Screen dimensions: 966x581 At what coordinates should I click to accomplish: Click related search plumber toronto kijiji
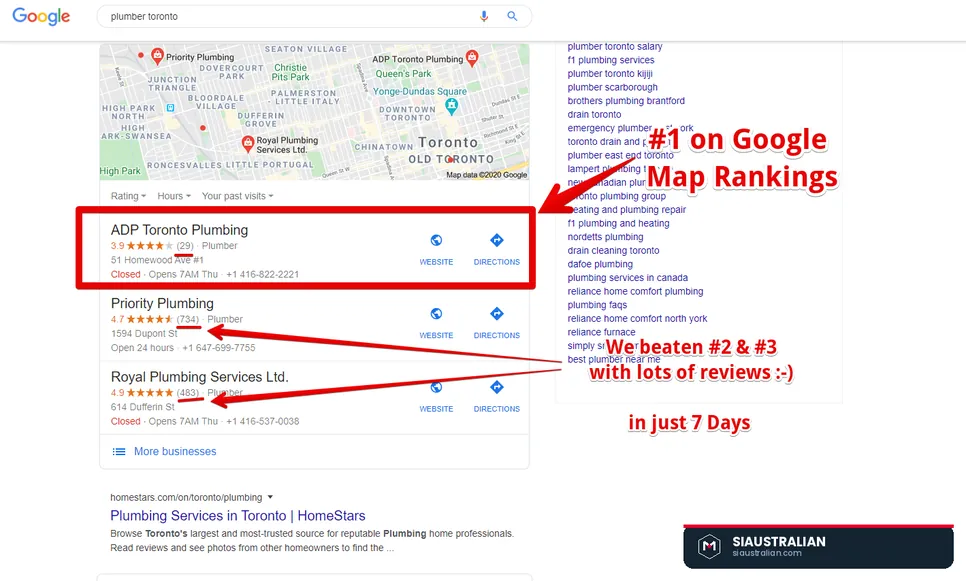tap(610, 73)
